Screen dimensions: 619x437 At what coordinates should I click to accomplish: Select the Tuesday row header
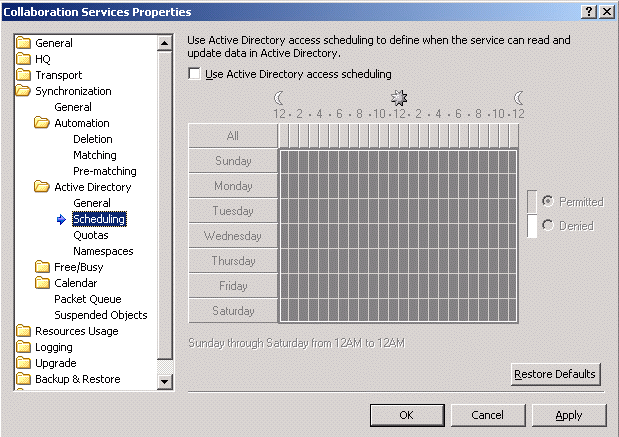[233, 211]
